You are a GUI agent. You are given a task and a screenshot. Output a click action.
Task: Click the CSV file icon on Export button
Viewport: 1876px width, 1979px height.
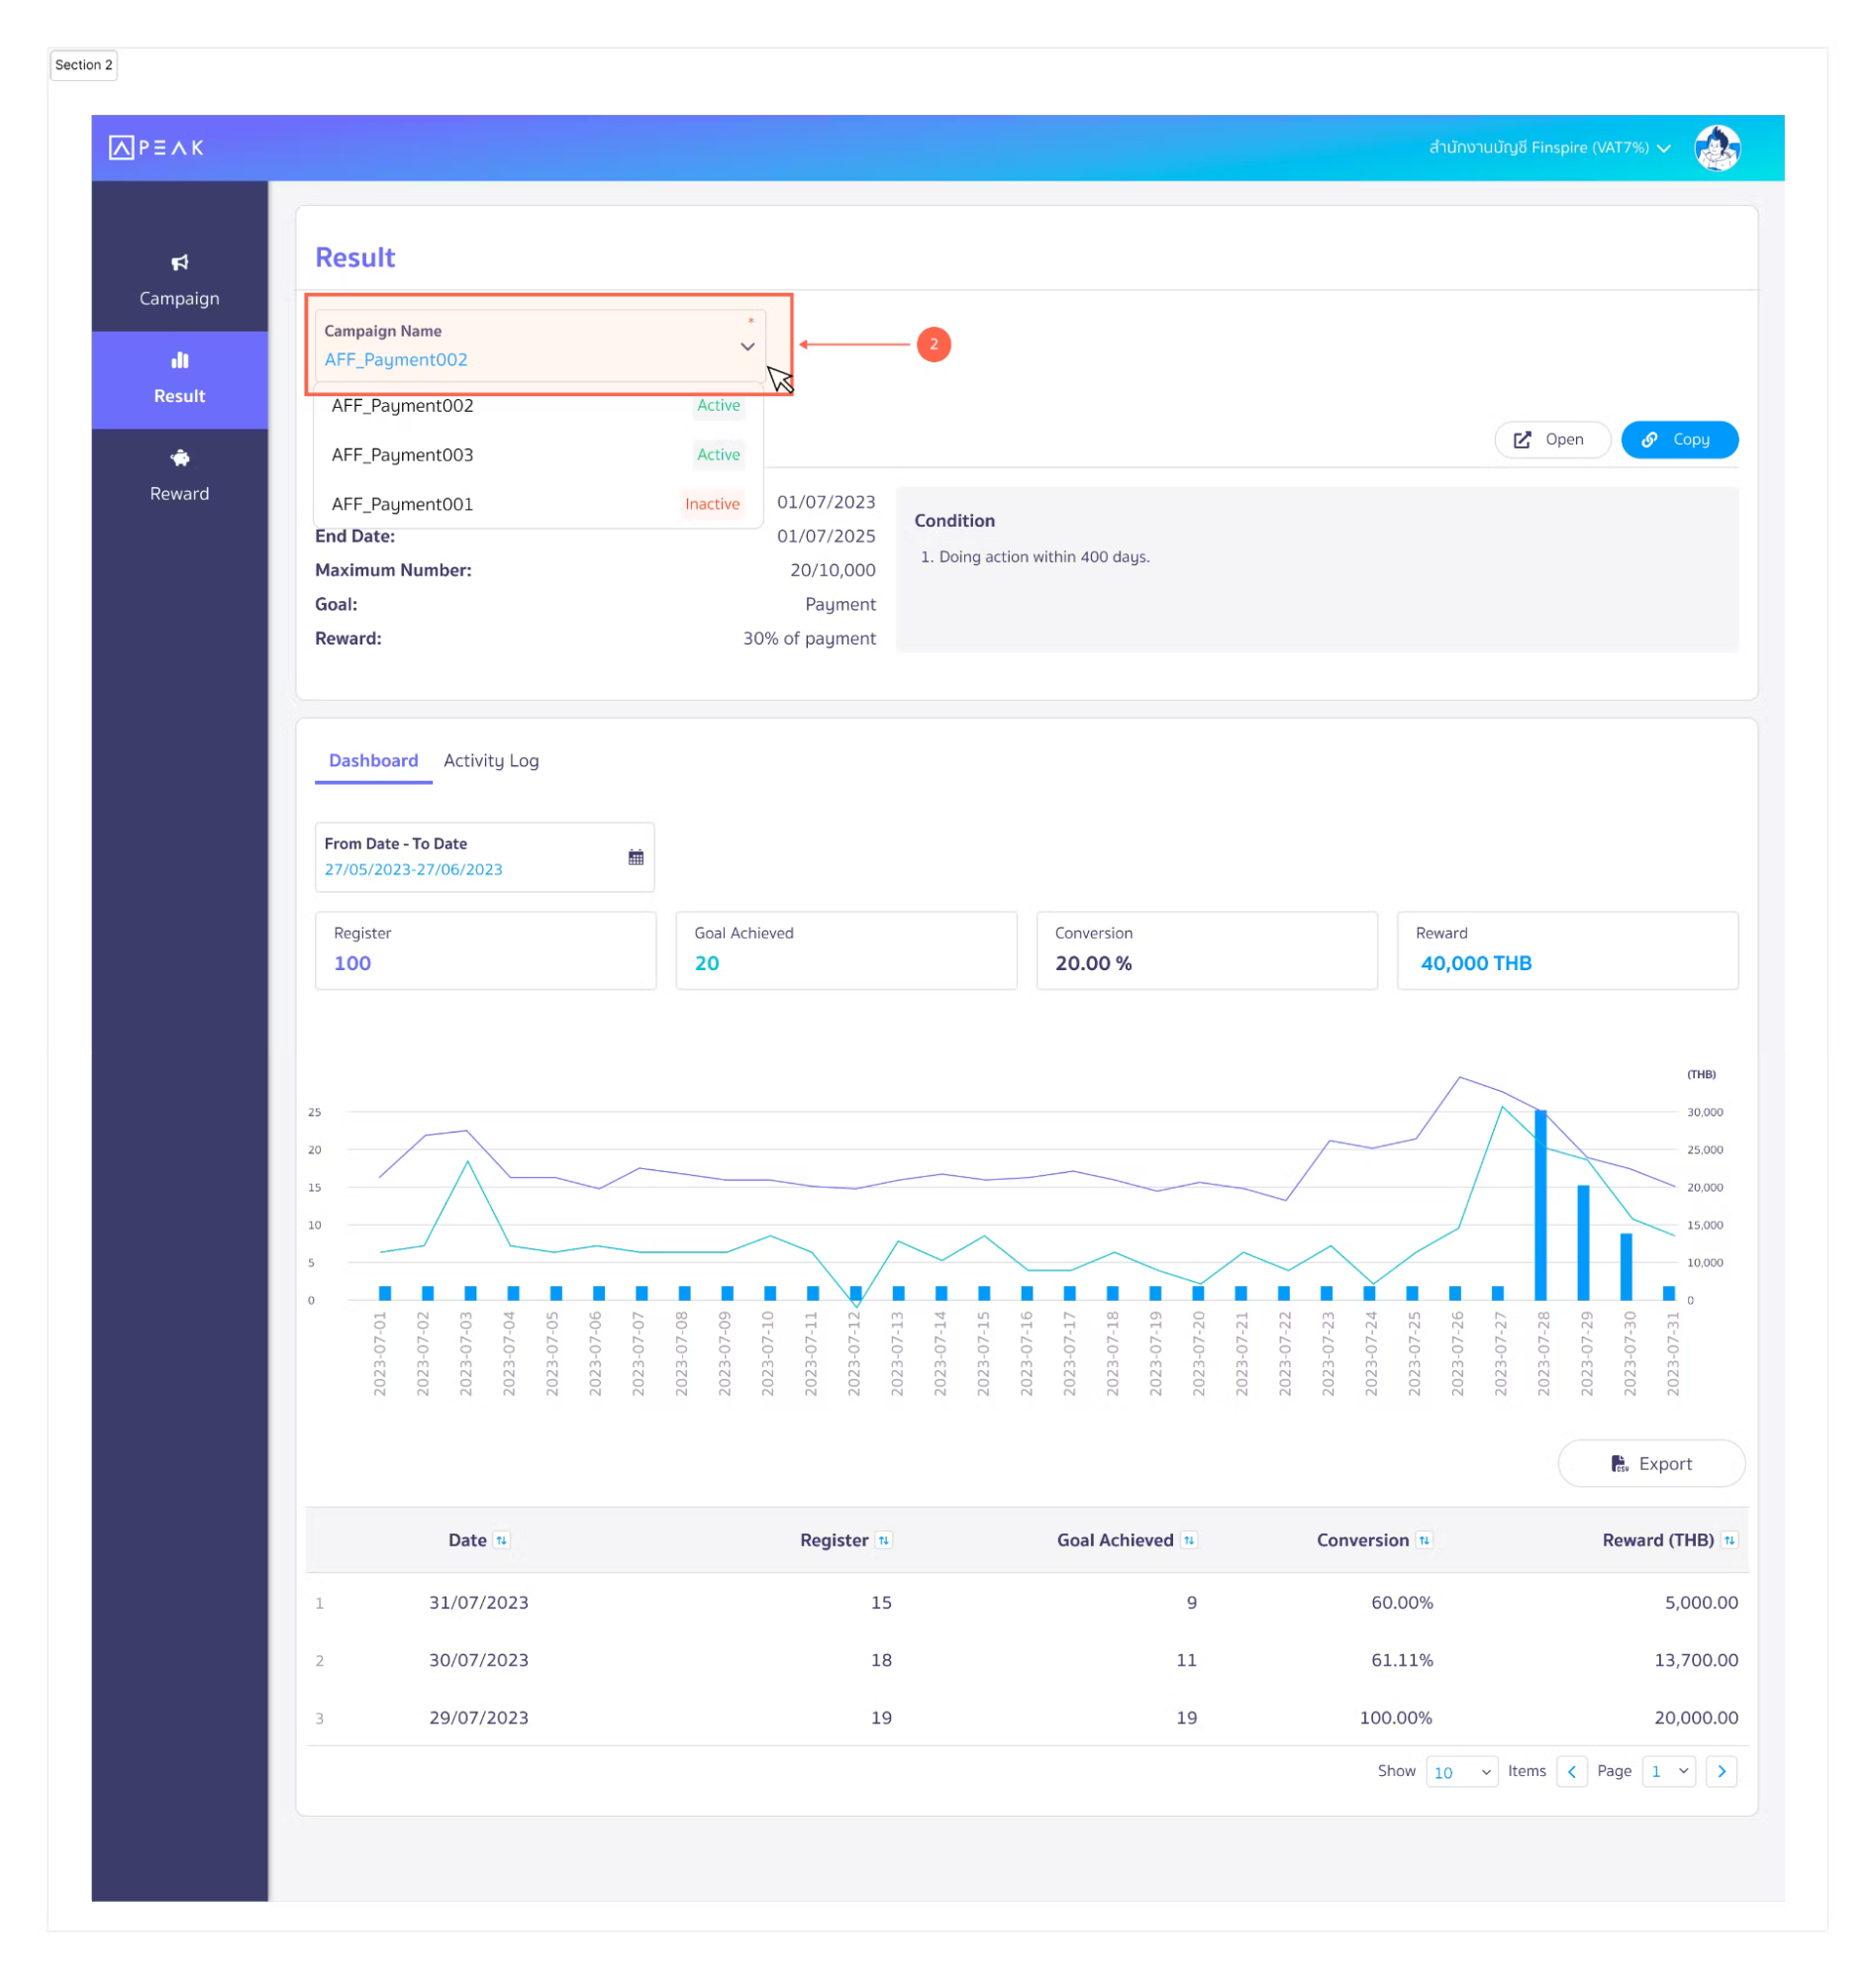(x=1619, y=1464)
